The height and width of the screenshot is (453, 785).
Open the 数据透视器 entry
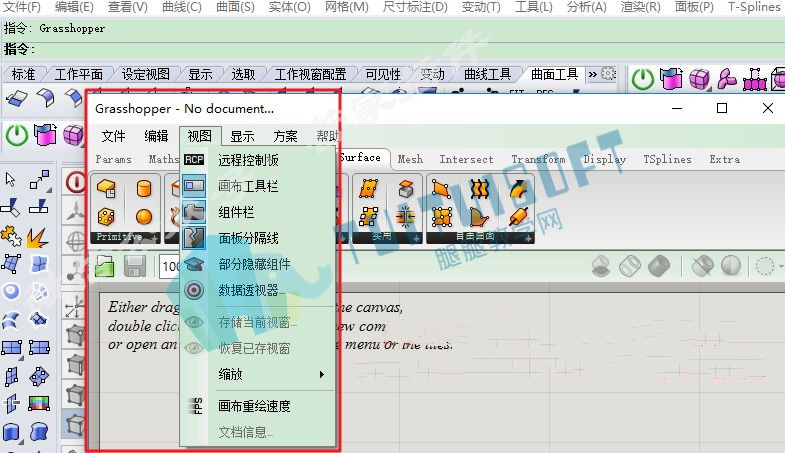(258, 290)
